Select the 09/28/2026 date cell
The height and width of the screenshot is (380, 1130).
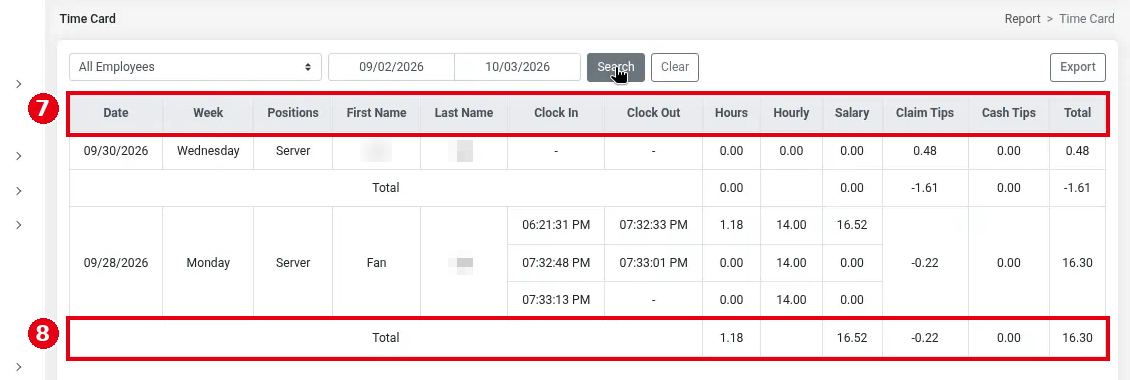click(116, 262)
